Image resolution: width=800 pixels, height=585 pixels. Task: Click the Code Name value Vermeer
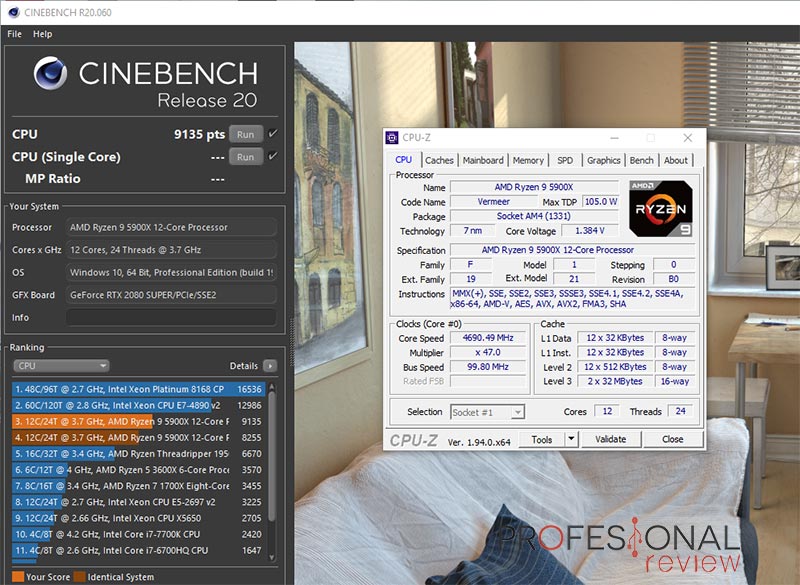tap(493, 202)
